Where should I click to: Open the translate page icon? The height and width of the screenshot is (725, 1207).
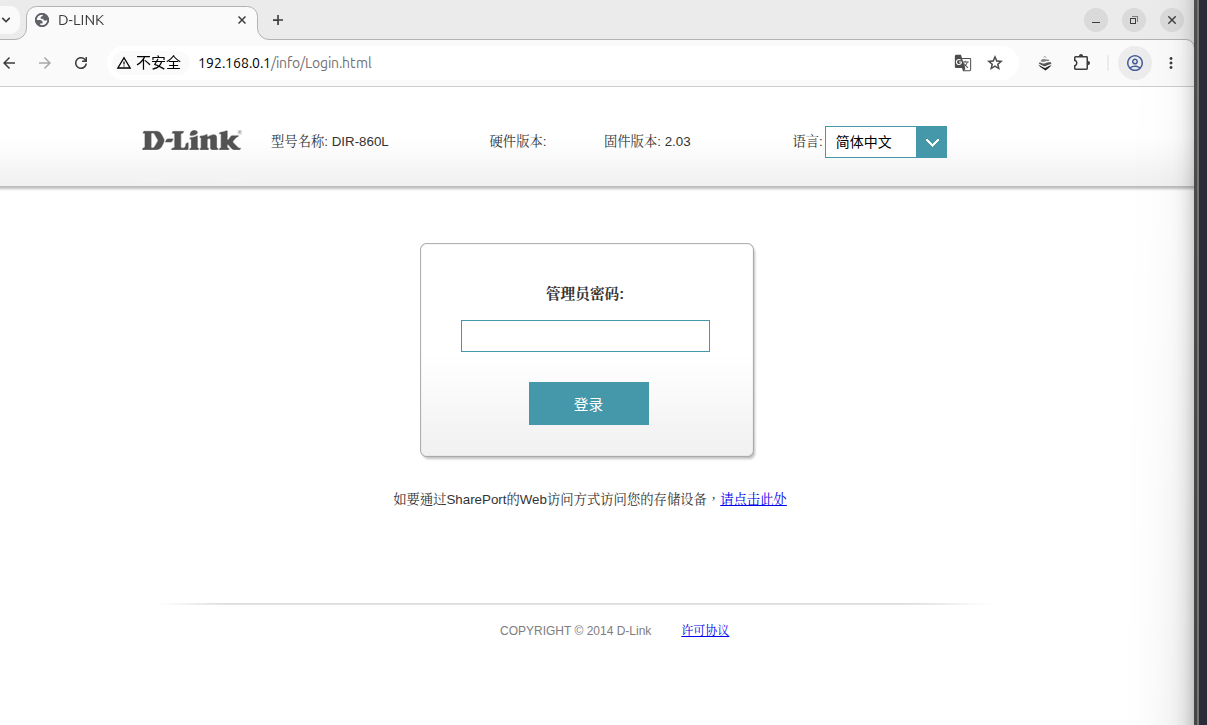(x=962, y=63)
